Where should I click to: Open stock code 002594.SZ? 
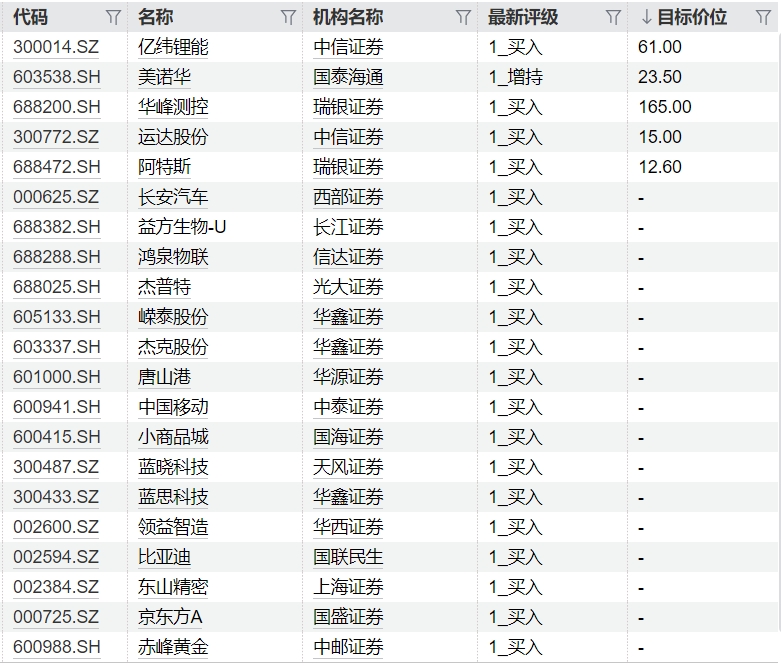click(56, 557)
